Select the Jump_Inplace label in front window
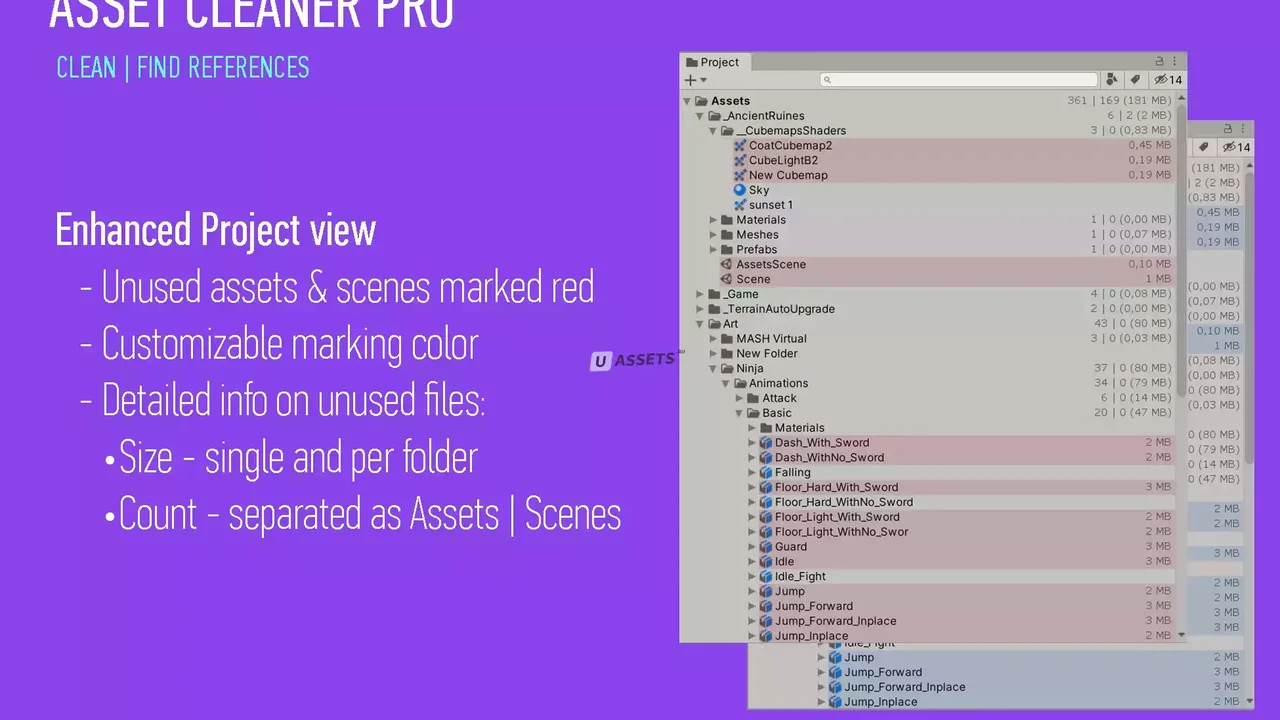1280x720 pixels. pos(811,636)
